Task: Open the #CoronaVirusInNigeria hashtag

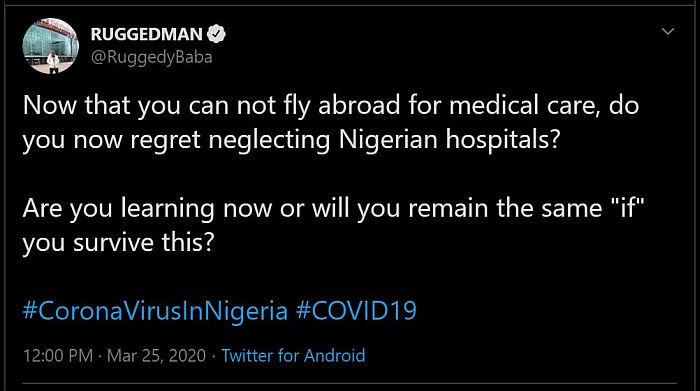Action: [155, 311]
